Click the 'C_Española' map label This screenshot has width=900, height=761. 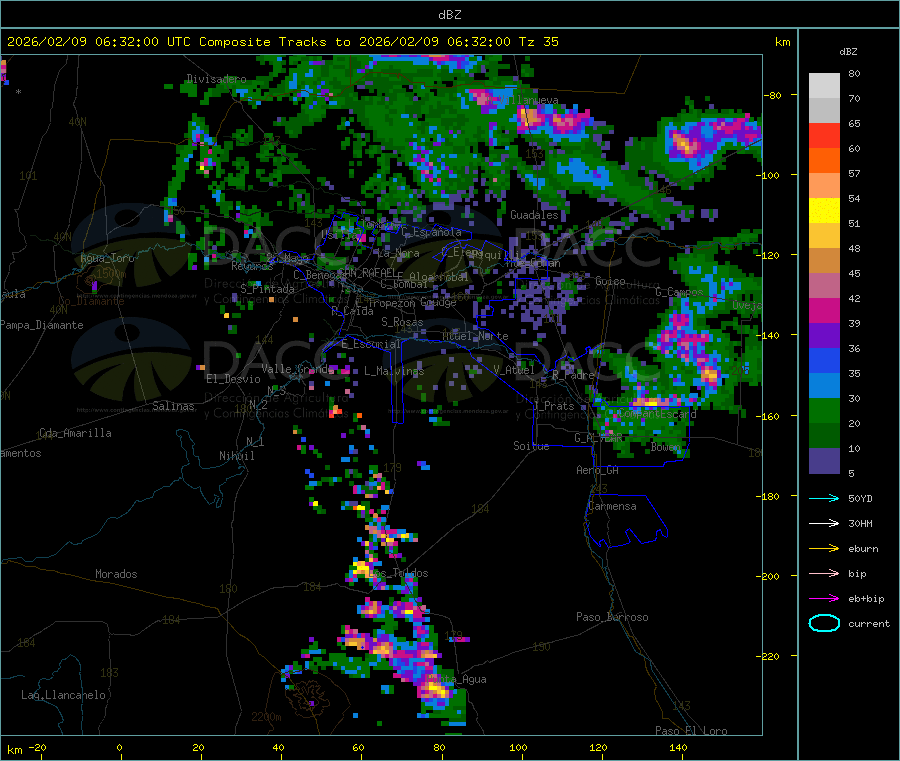431,232
